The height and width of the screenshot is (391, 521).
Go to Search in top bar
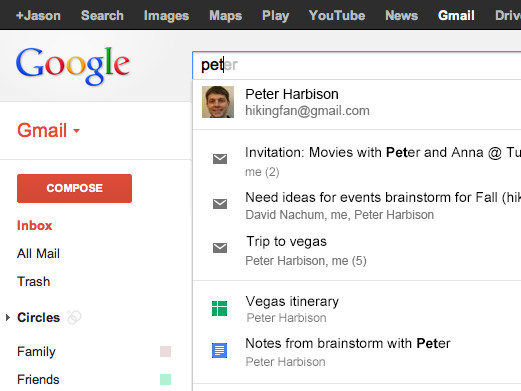point(102,16)
